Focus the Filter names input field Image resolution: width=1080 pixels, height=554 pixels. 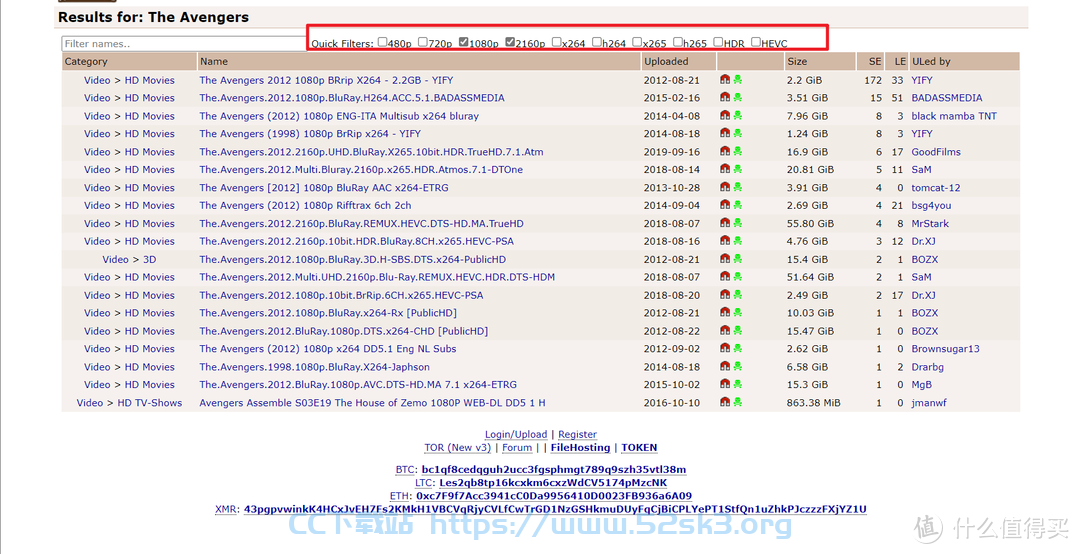[185, 43]
